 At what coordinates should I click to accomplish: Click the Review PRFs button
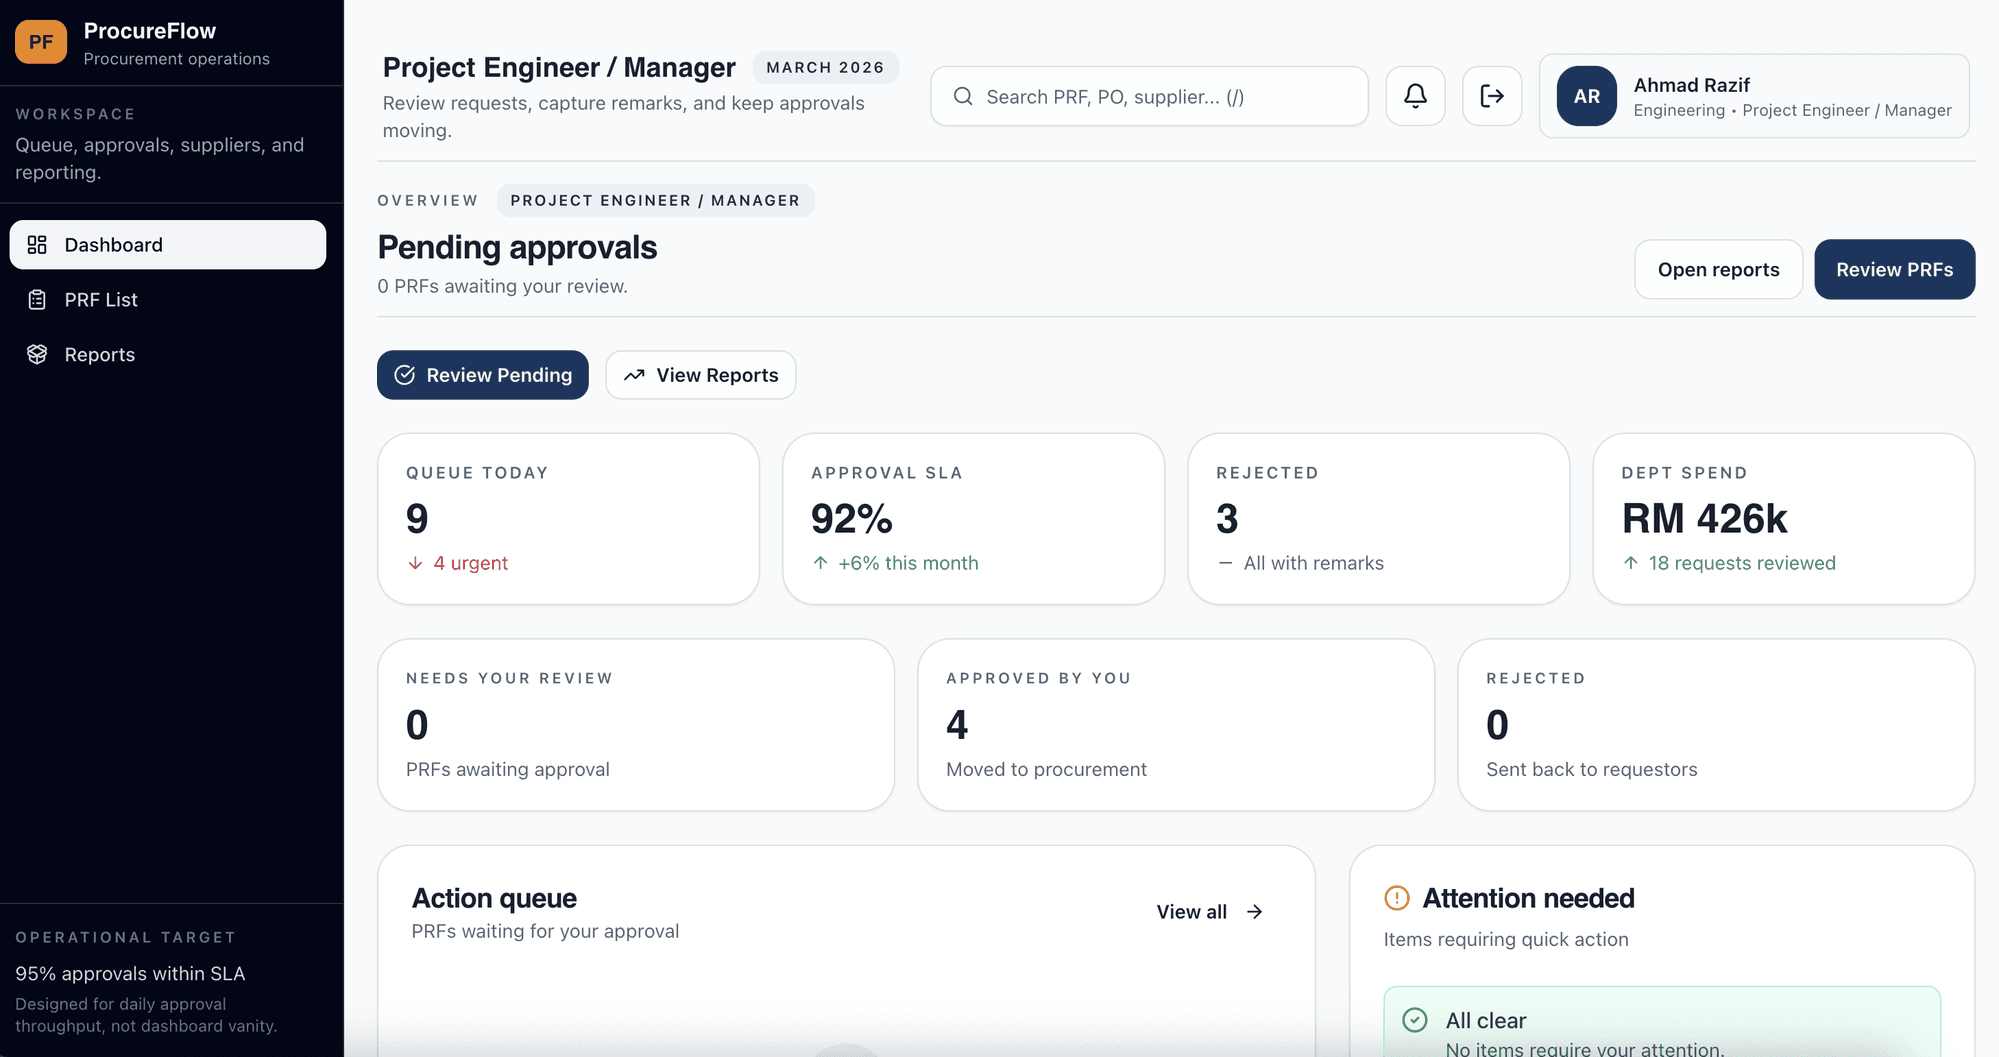(1894, 269)
